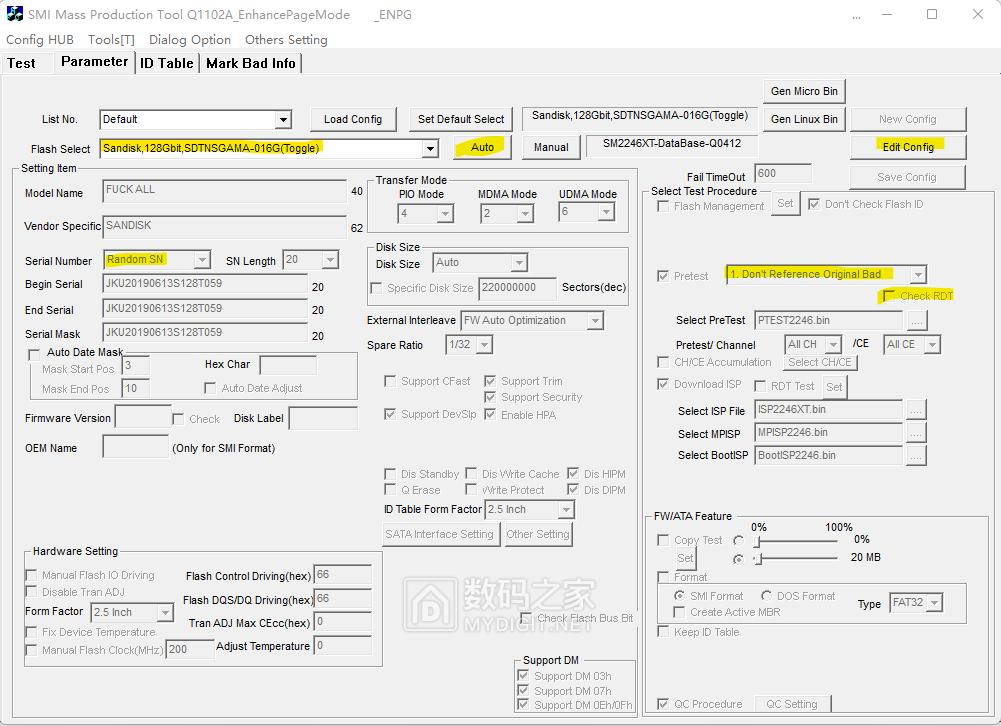
Task: Expand the List No. dropdown
Action: click(x=283, y=119)
